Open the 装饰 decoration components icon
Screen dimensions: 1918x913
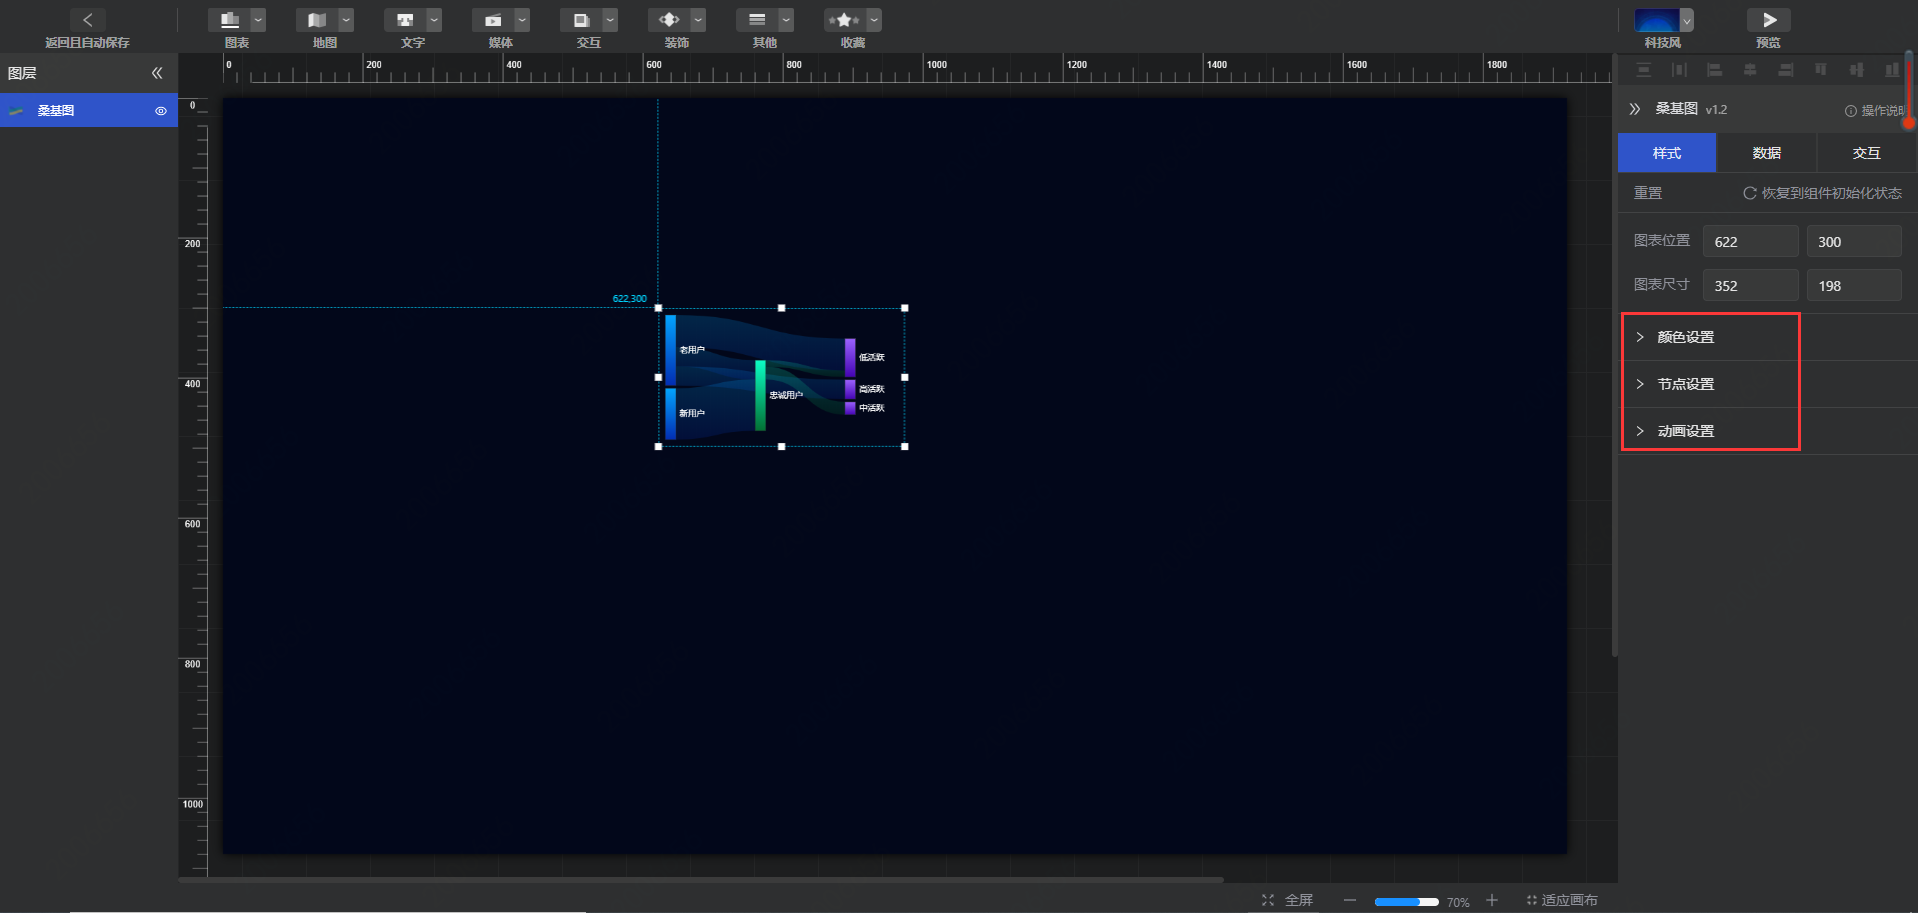click(x=669, y=20)
